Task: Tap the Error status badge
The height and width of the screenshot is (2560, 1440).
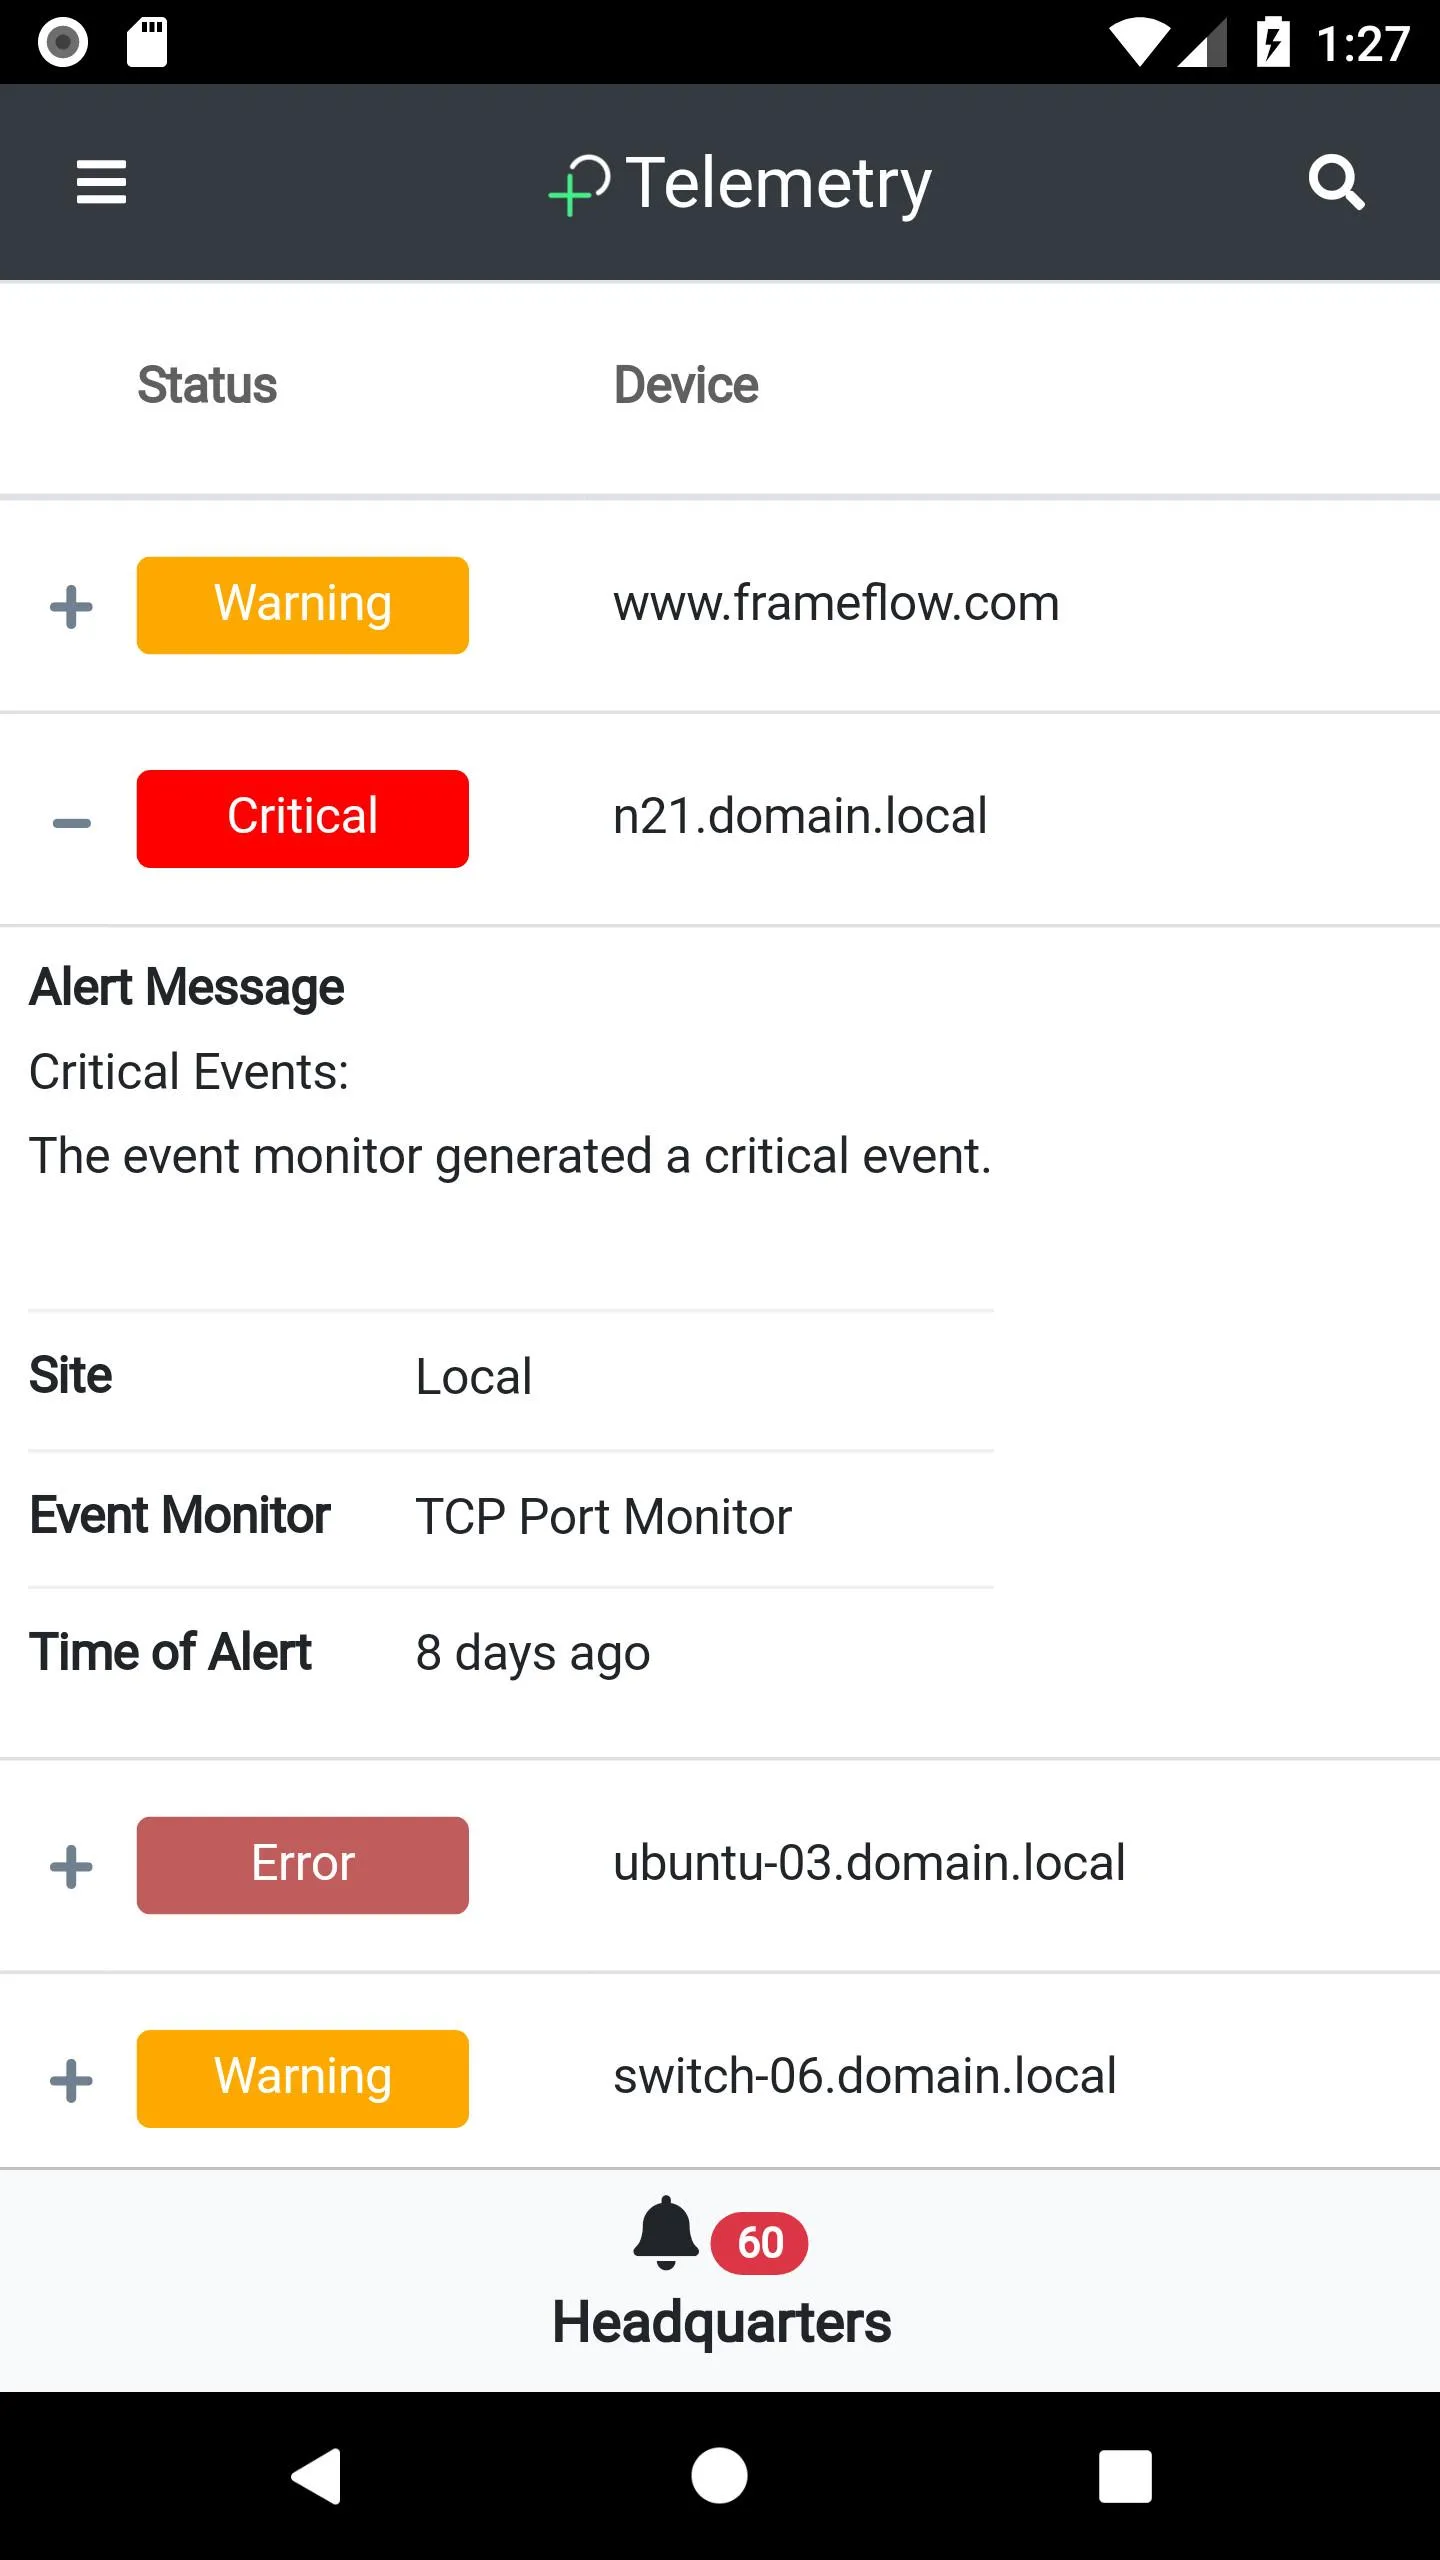Action: pos(302,1865)
